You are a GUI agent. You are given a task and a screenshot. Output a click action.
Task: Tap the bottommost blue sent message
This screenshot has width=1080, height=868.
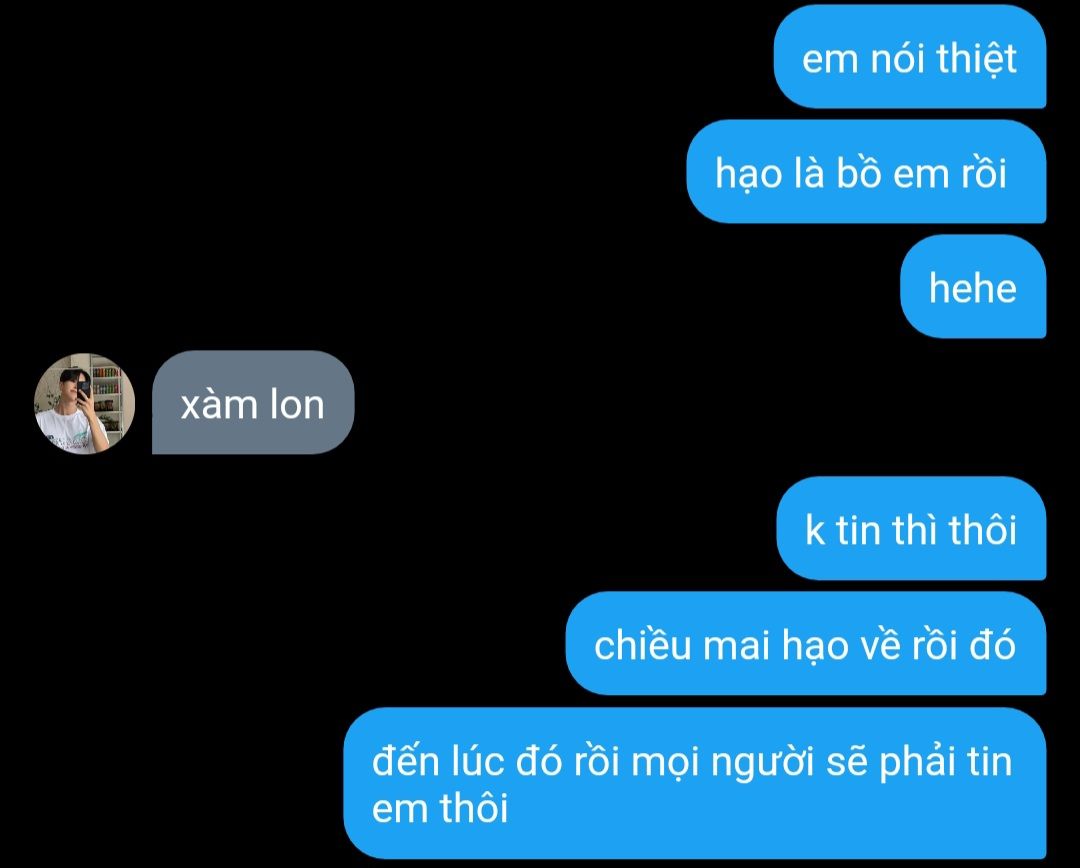tap(695, 783)
